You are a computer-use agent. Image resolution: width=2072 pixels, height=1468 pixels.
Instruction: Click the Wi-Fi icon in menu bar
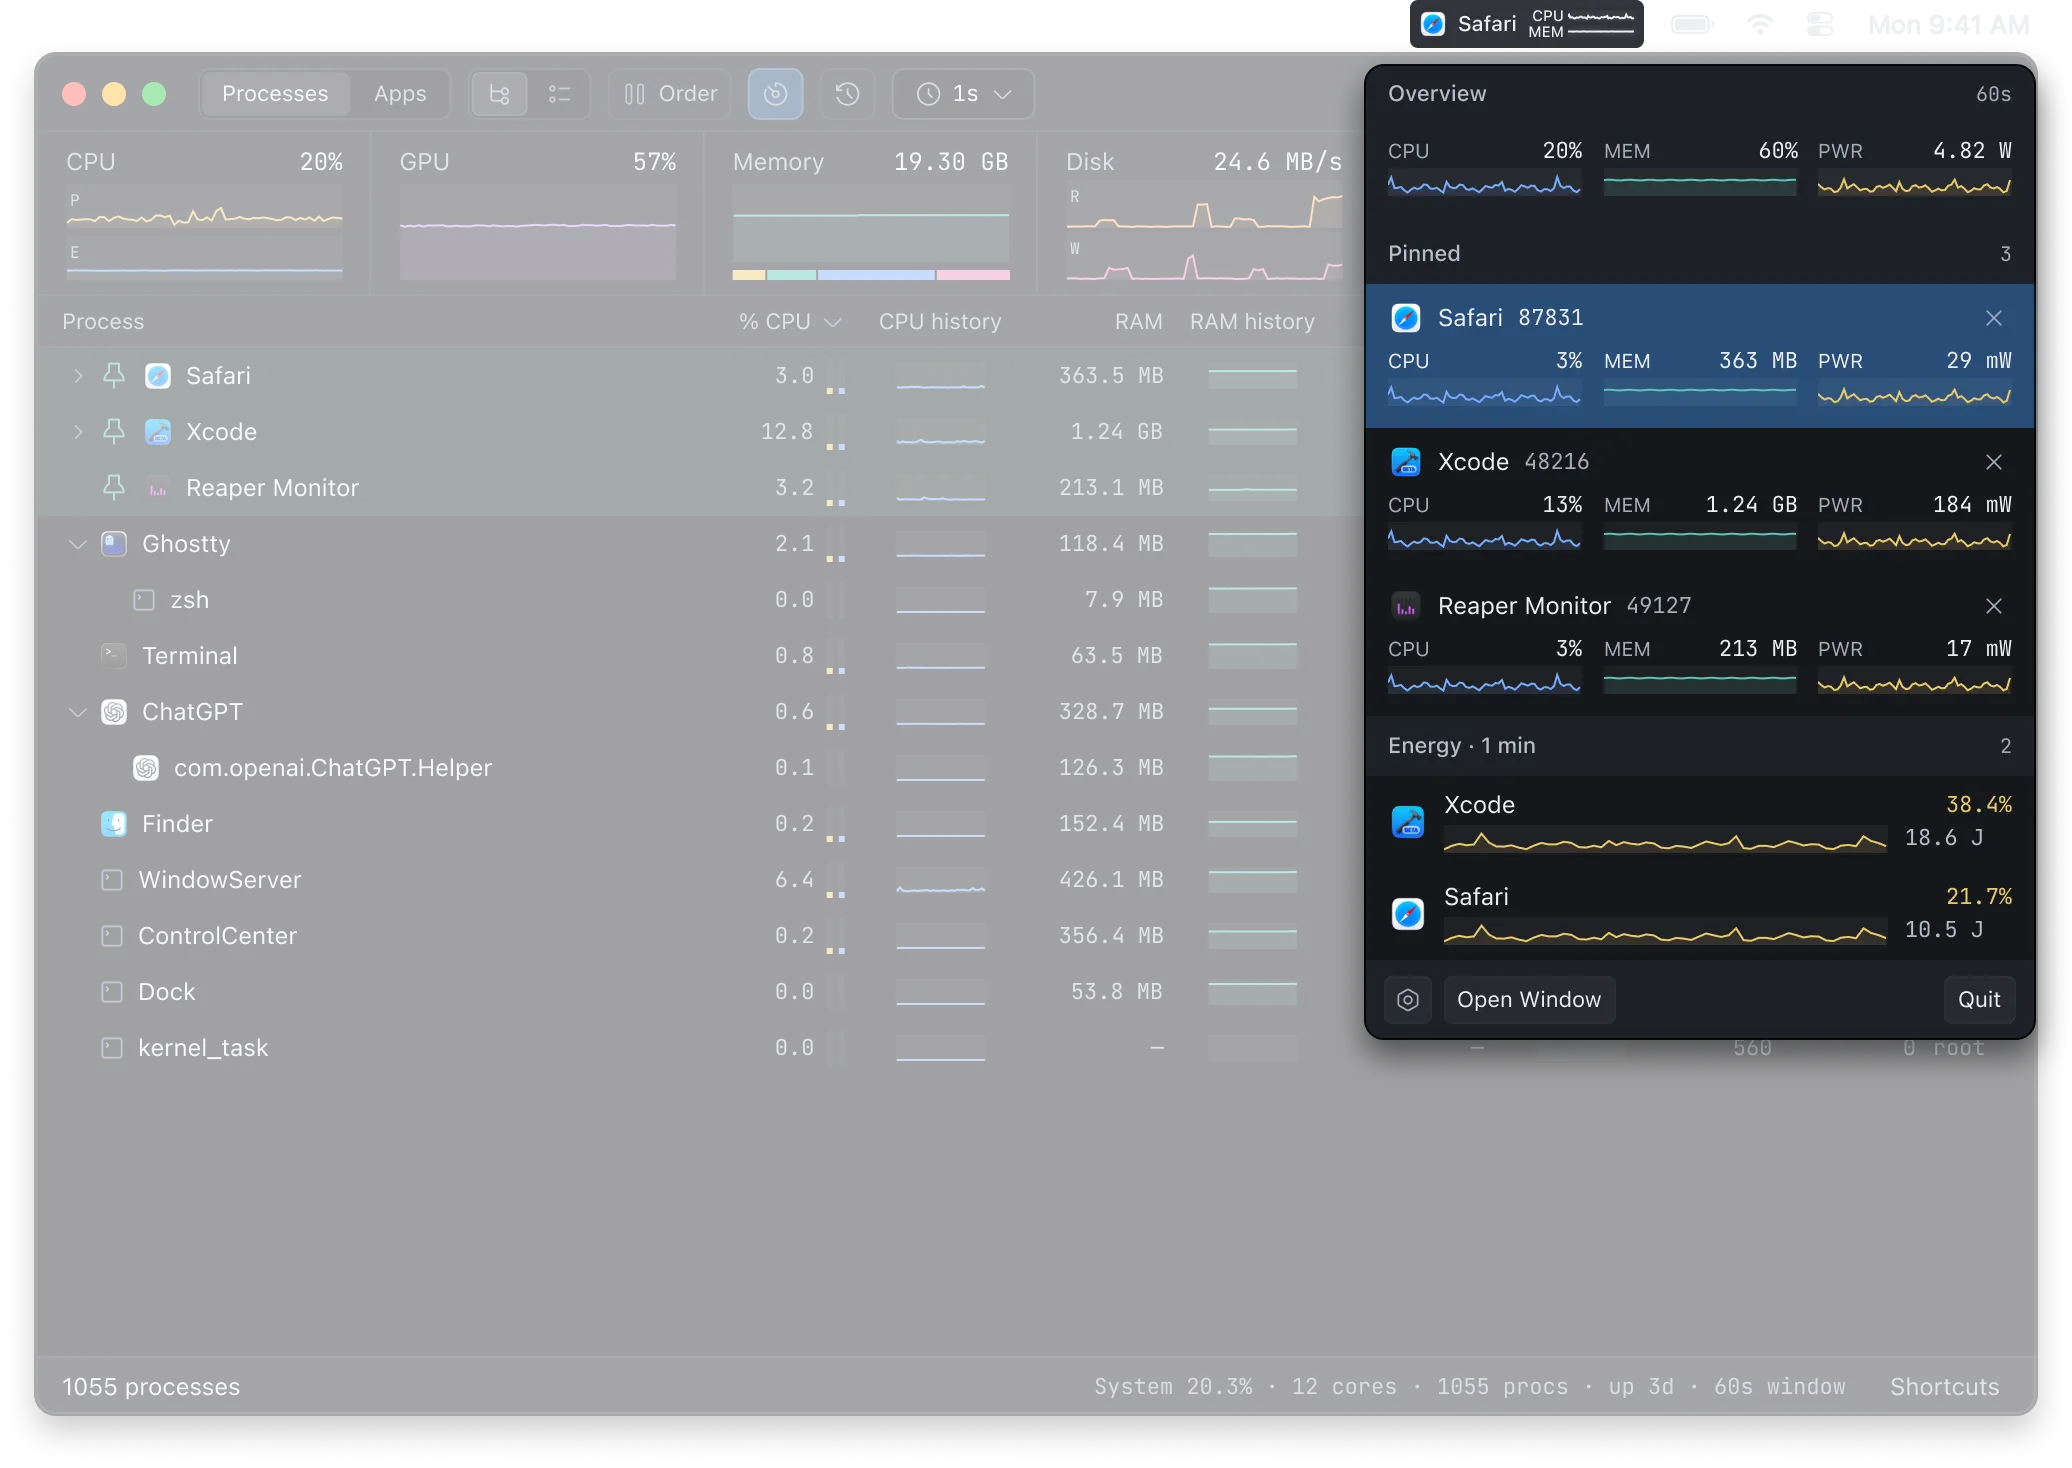tap(1760, 24)
